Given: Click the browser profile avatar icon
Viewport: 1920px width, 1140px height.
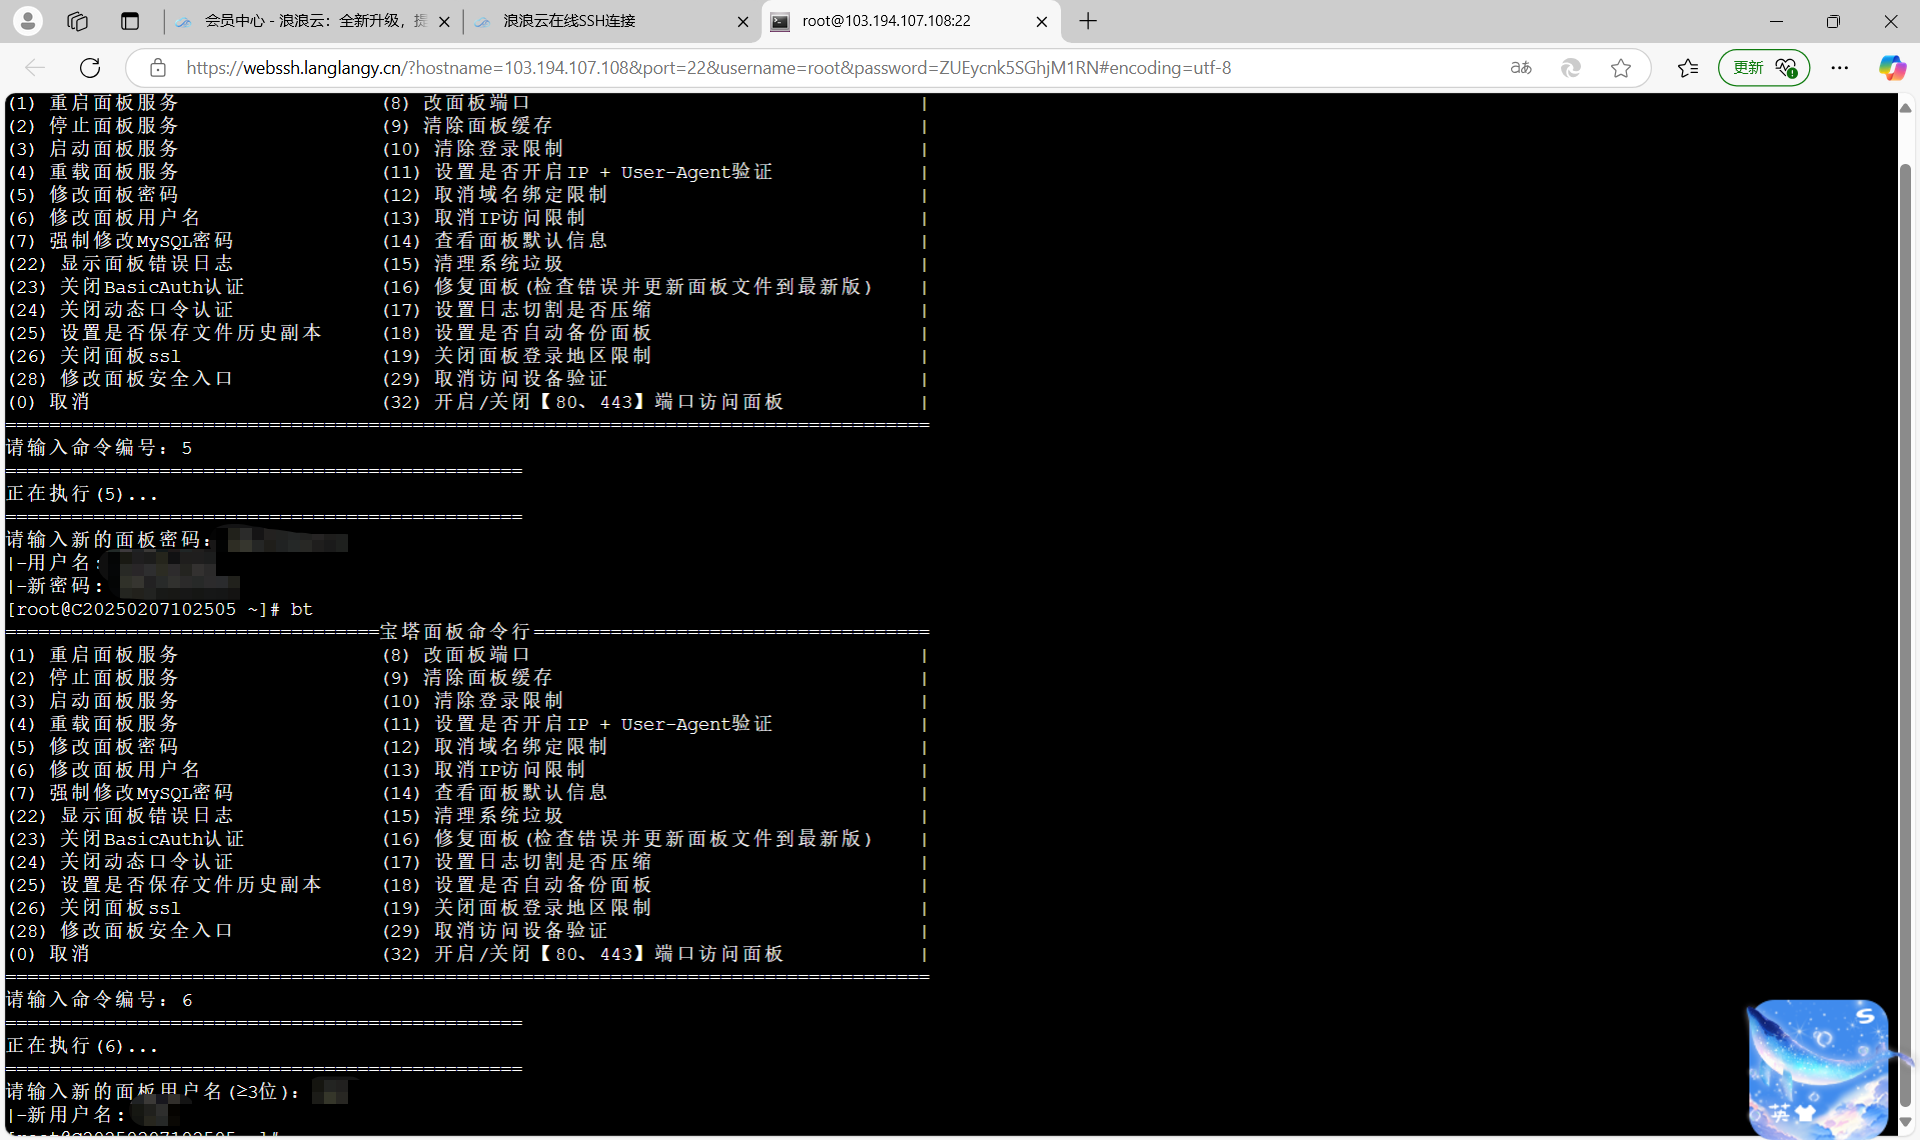Looking at the screenshot, I should coord(28,21).
